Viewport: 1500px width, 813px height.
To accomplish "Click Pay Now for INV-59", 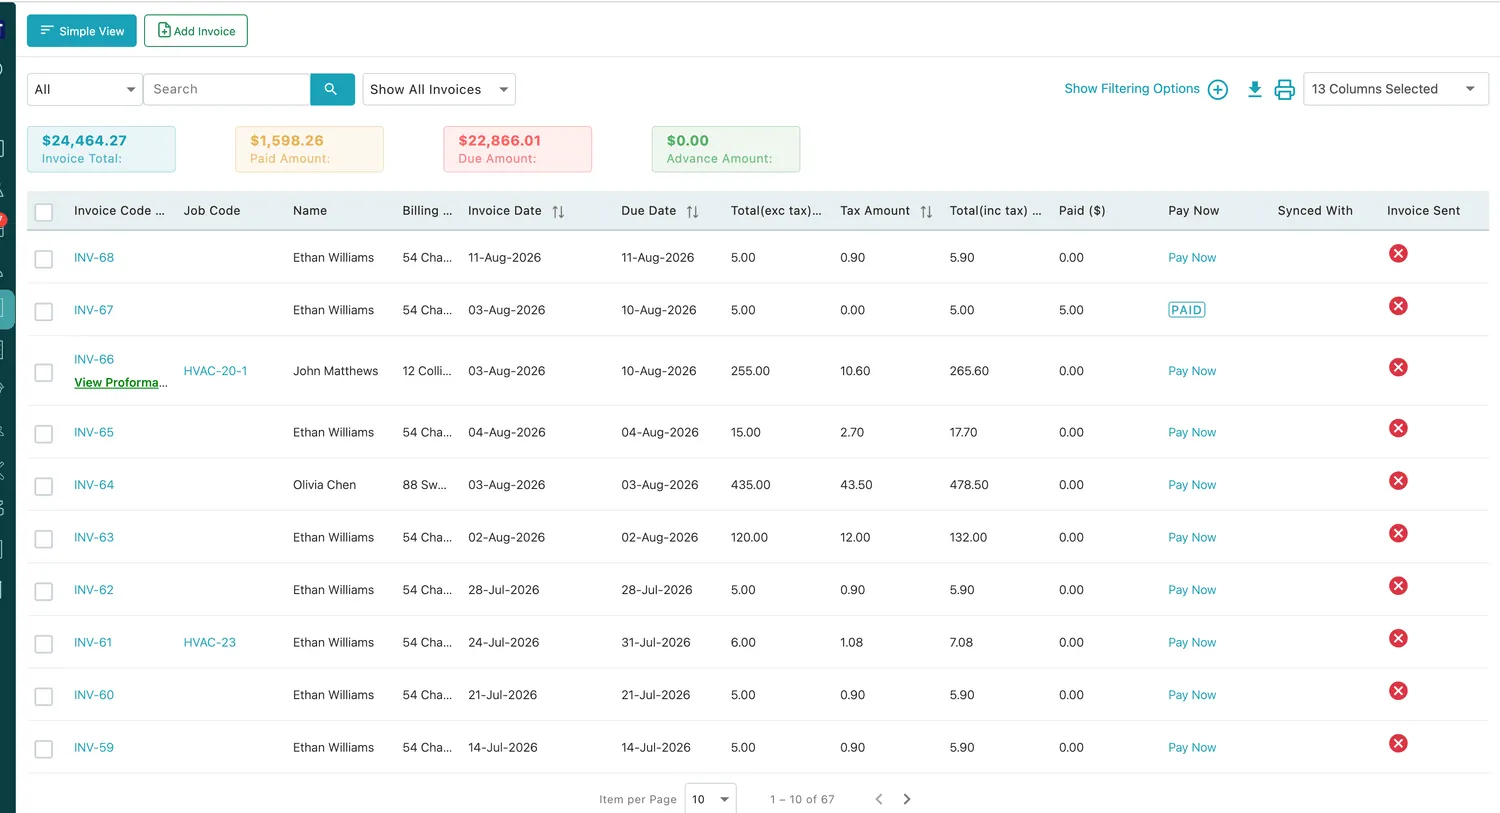I will [x=1192, y=748].
